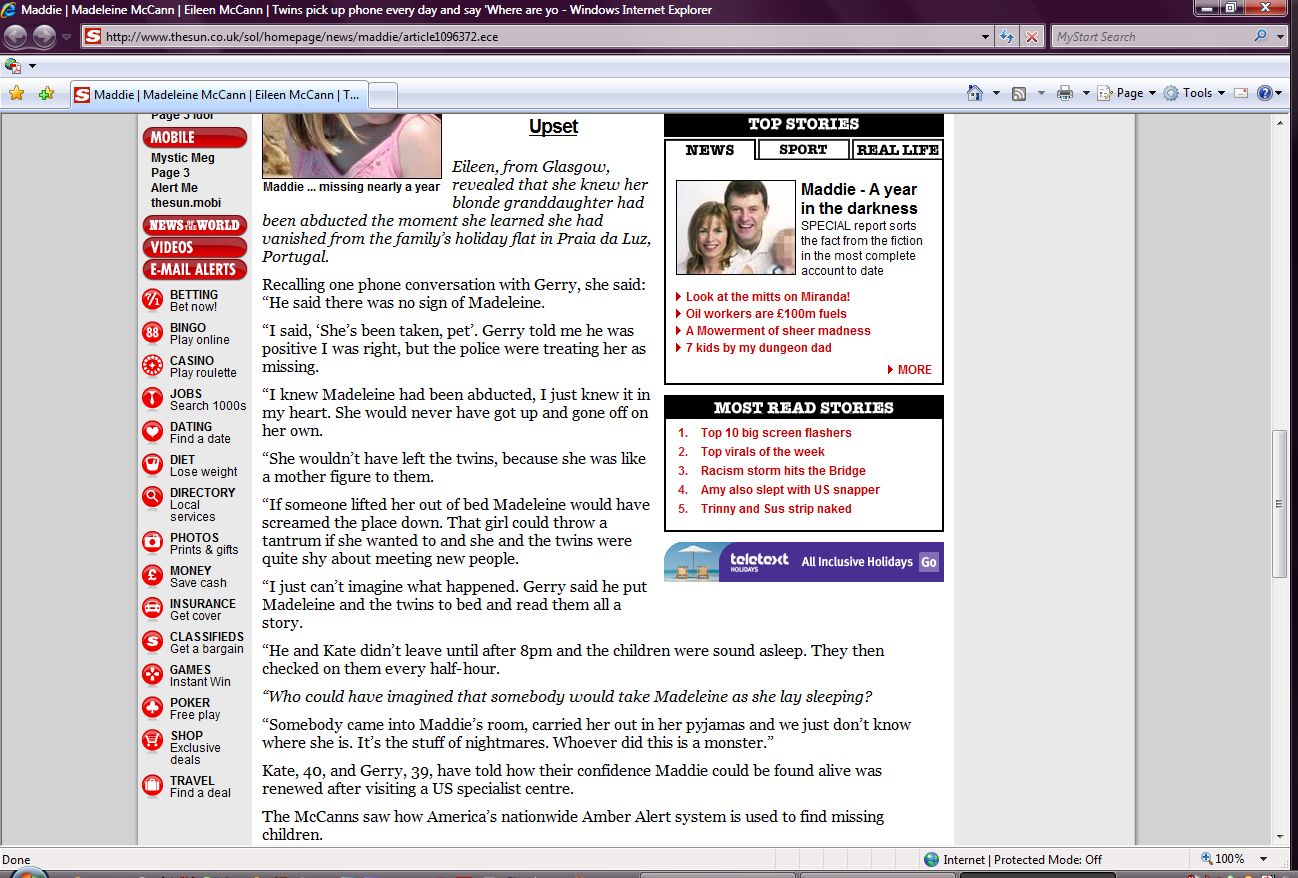Click the MyStart Search magnifier icon
The image size is (1298, 878).
click(x=1260, y=37)
